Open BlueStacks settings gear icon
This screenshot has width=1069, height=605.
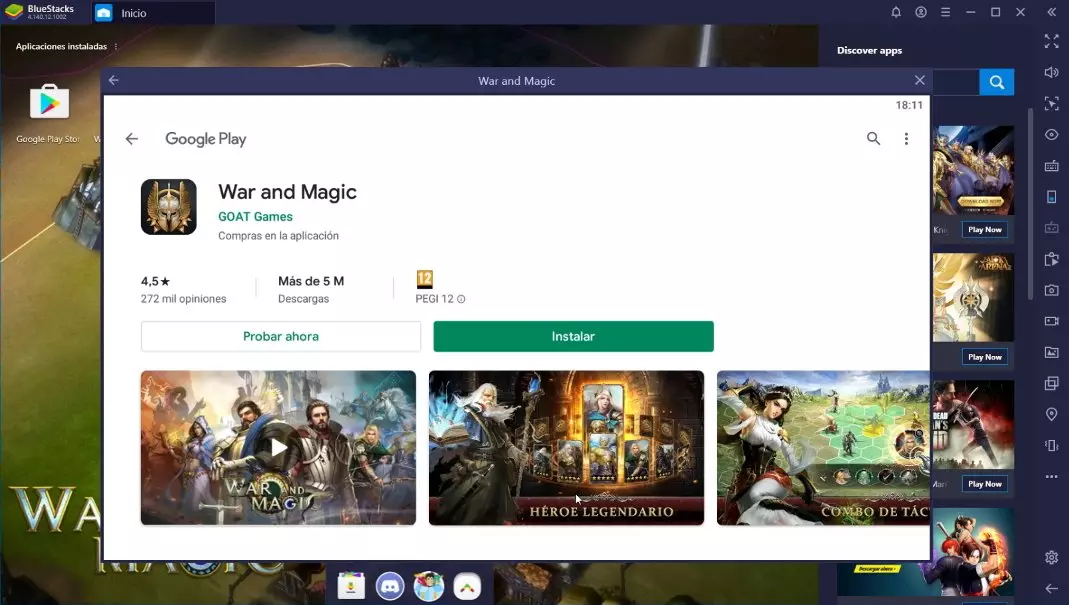coord(1051,557)
